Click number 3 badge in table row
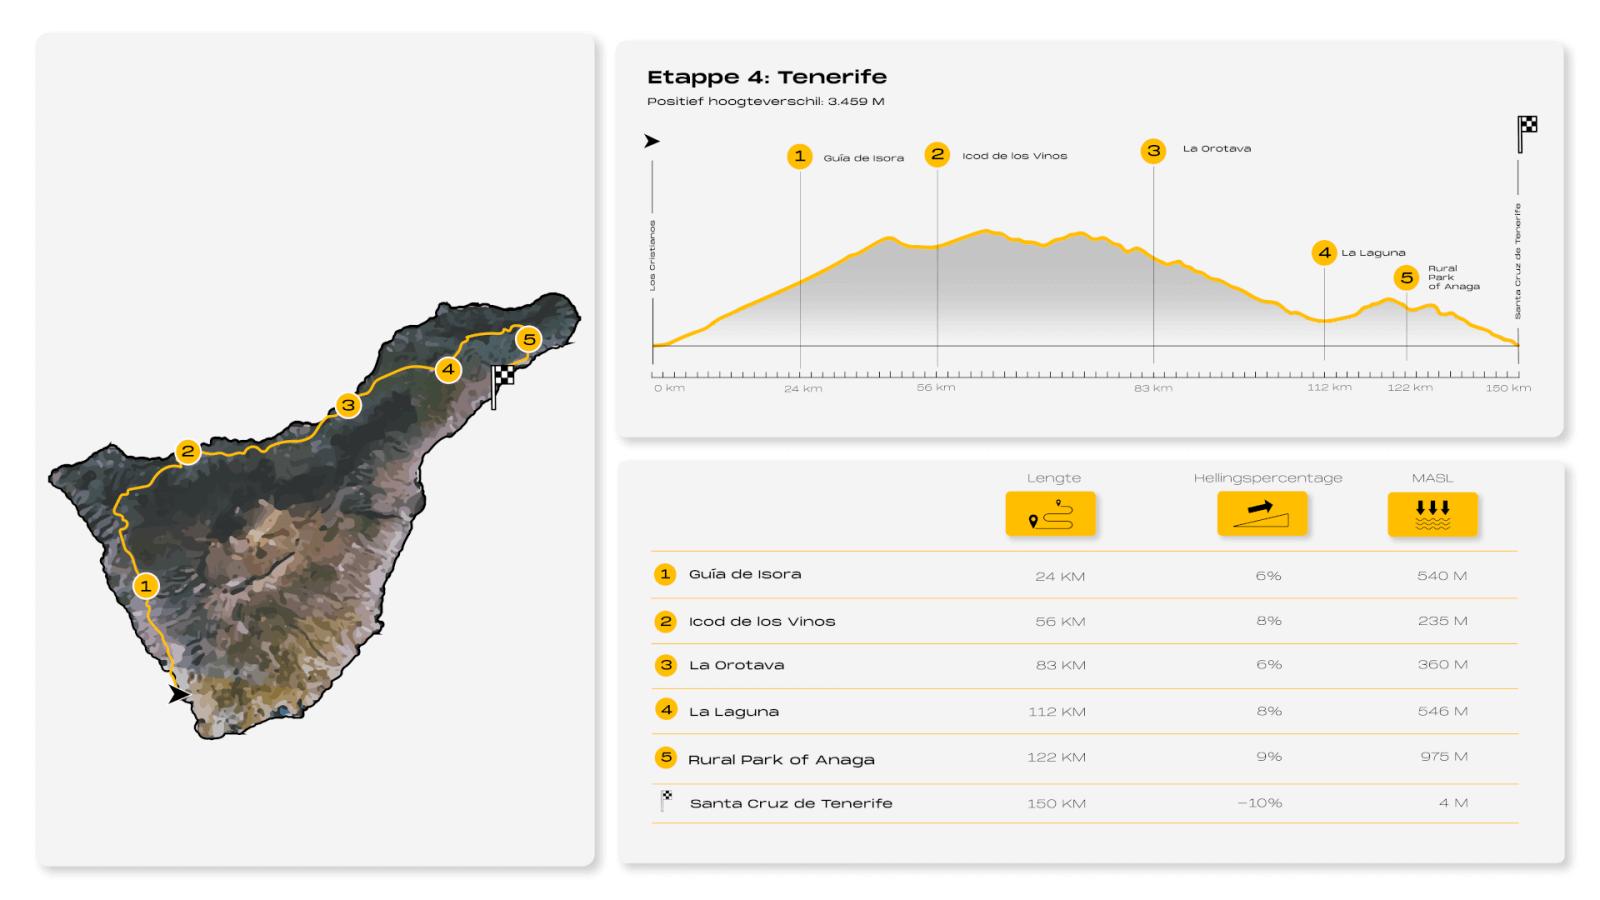1600x900 pixels. (x=666, y=665)
